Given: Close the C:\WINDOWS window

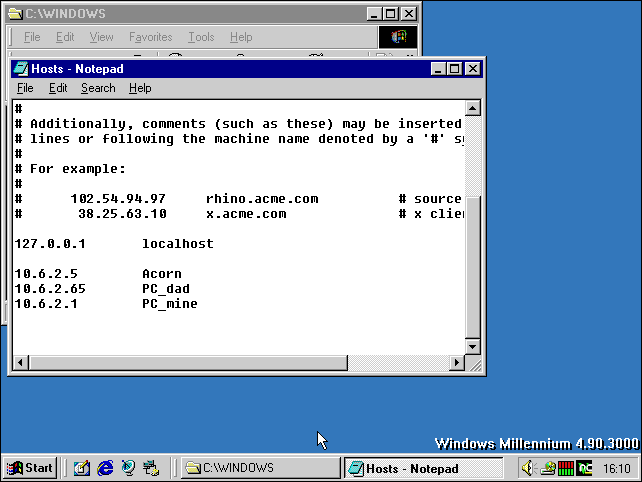Looking at the screenshot, I should 409,14.
